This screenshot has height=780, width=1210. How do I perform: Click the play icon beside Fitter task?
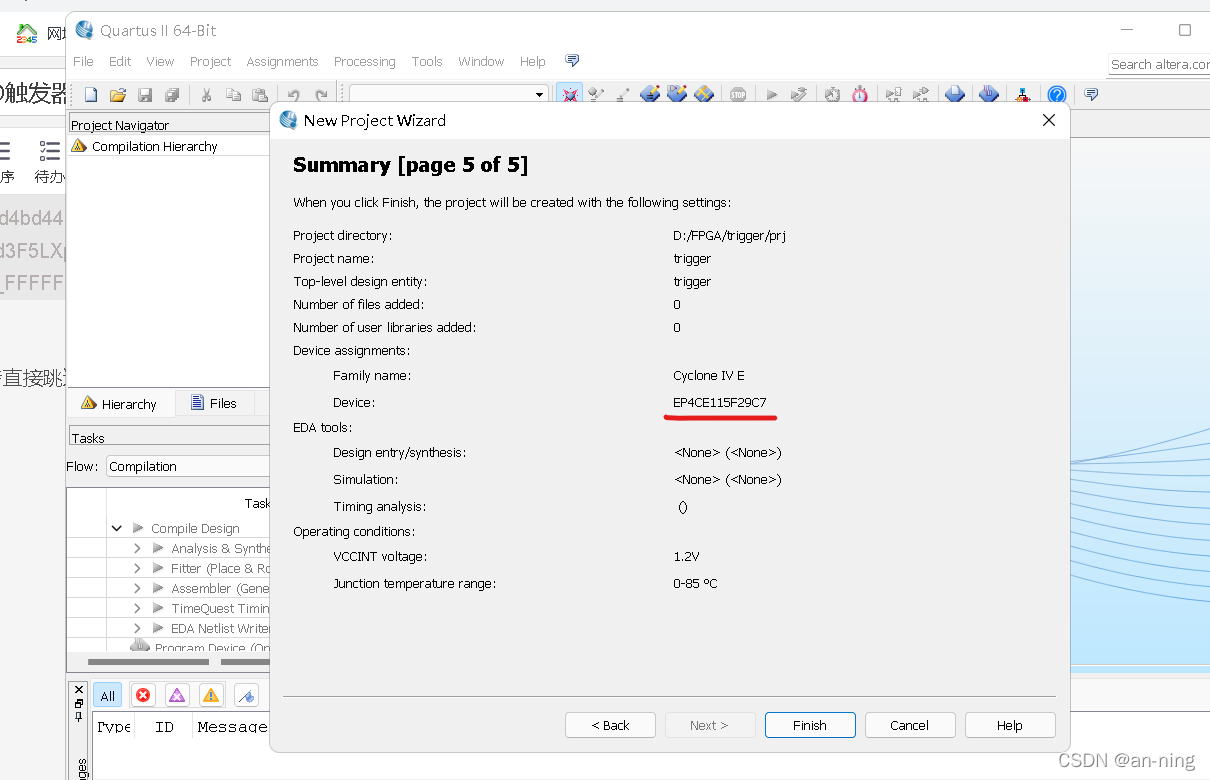[158, 568]
